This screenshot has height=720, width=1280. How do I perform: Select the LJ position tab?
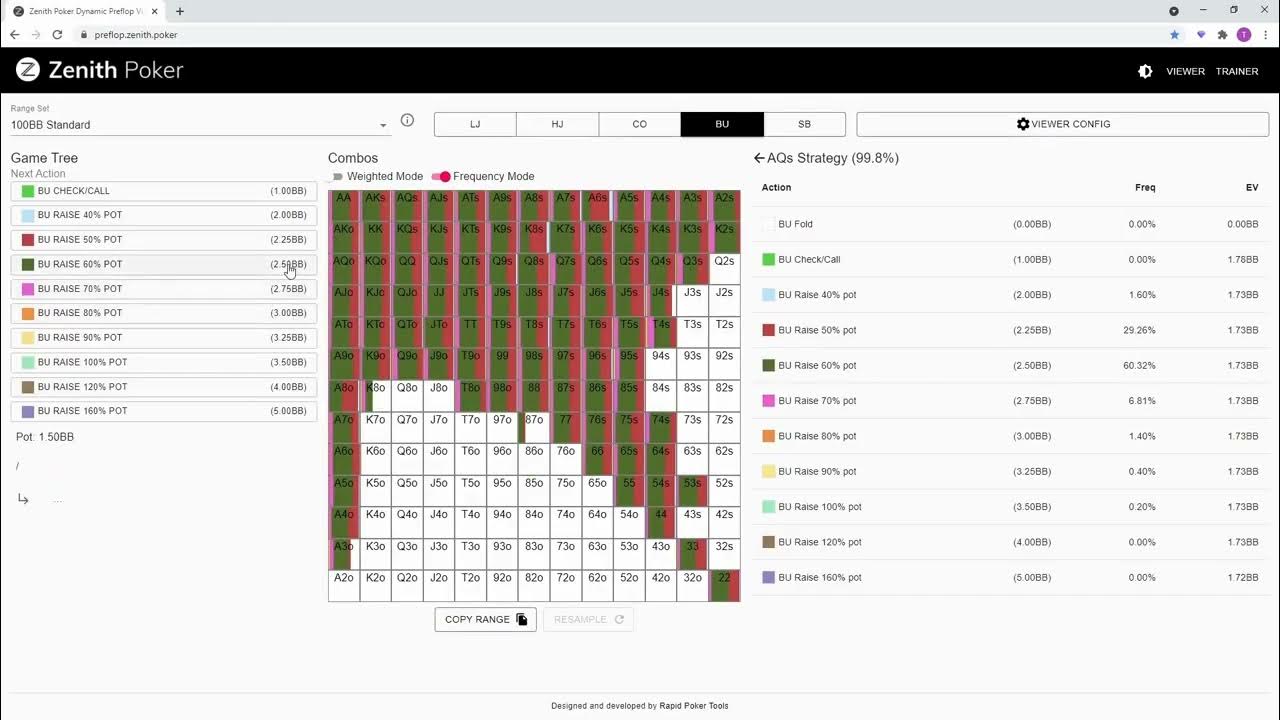coord(475,124)
